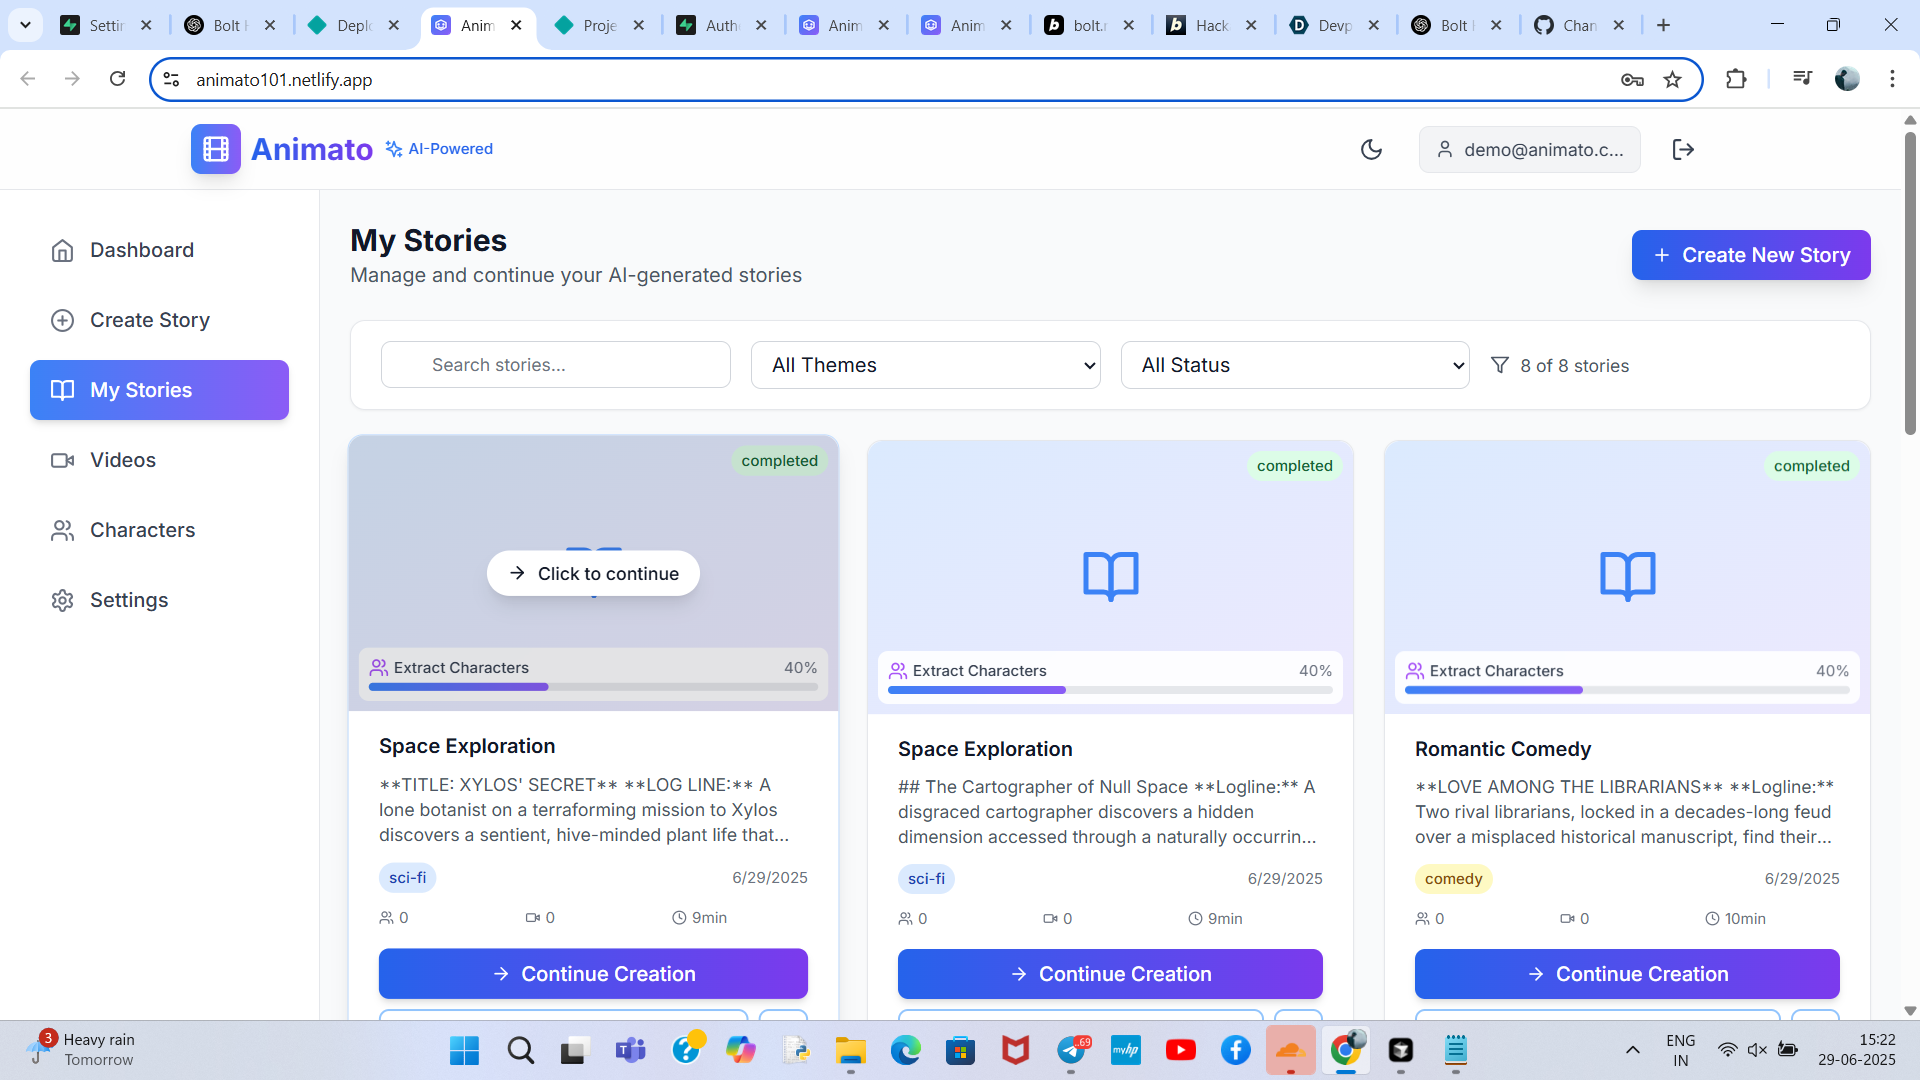Click the Extract Characters progress bar on the second card
This screenshot has height=1080, width=1920.
[1110, 689]
